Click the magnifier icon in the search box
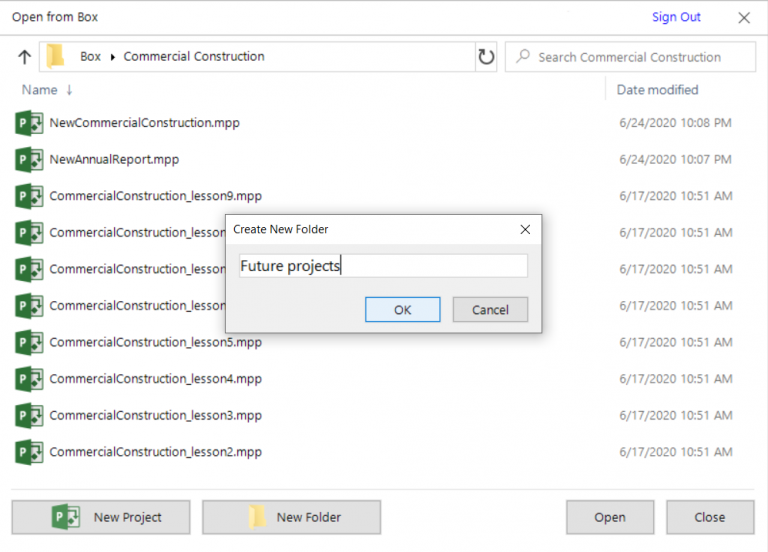Image resolution: width=768 pixels, height=552 pixels. [x=523, y=56]
